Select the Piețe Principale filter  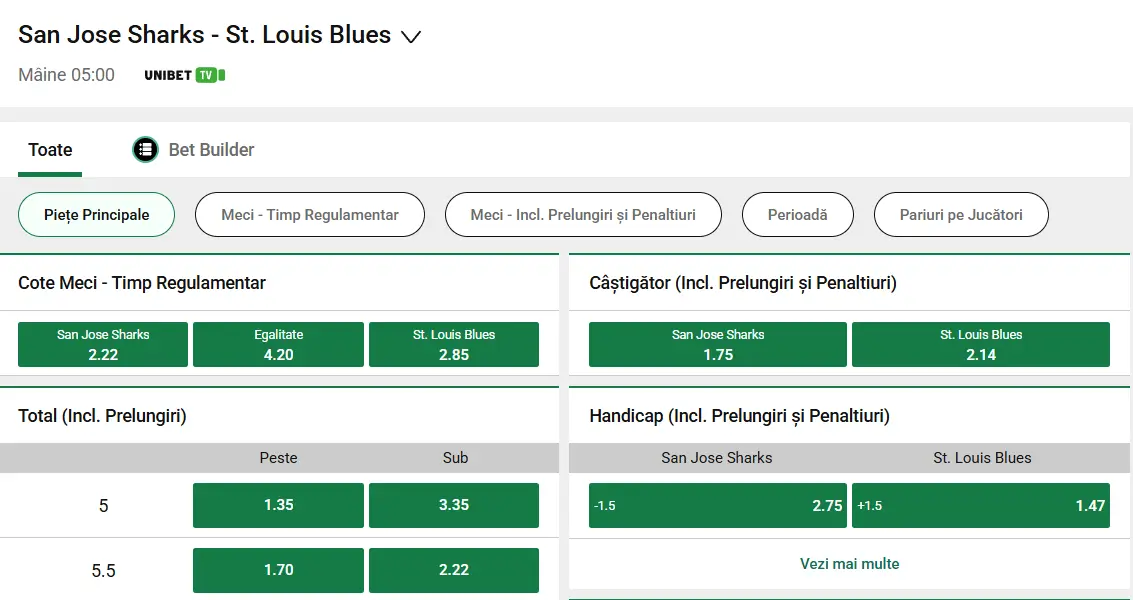tap(96, 214)
